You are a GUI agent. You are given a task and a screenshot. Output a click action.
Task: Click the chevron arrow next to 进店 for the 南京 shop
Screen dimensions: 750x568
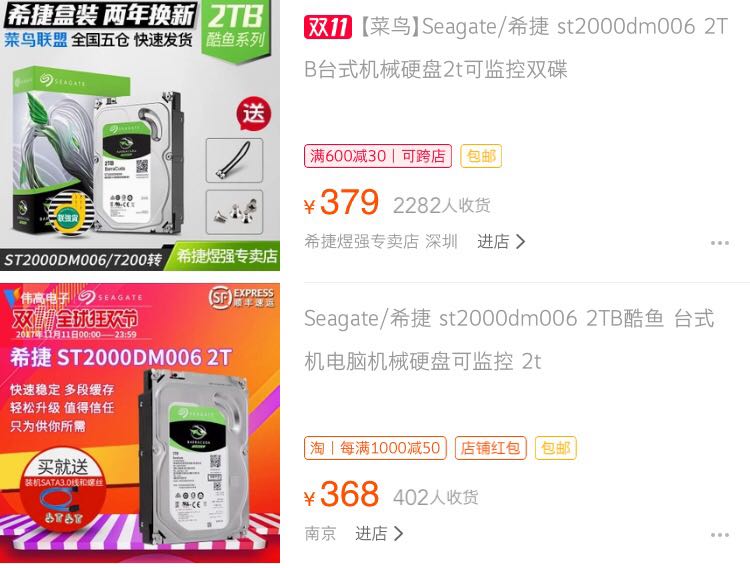[x=398, y=533]
